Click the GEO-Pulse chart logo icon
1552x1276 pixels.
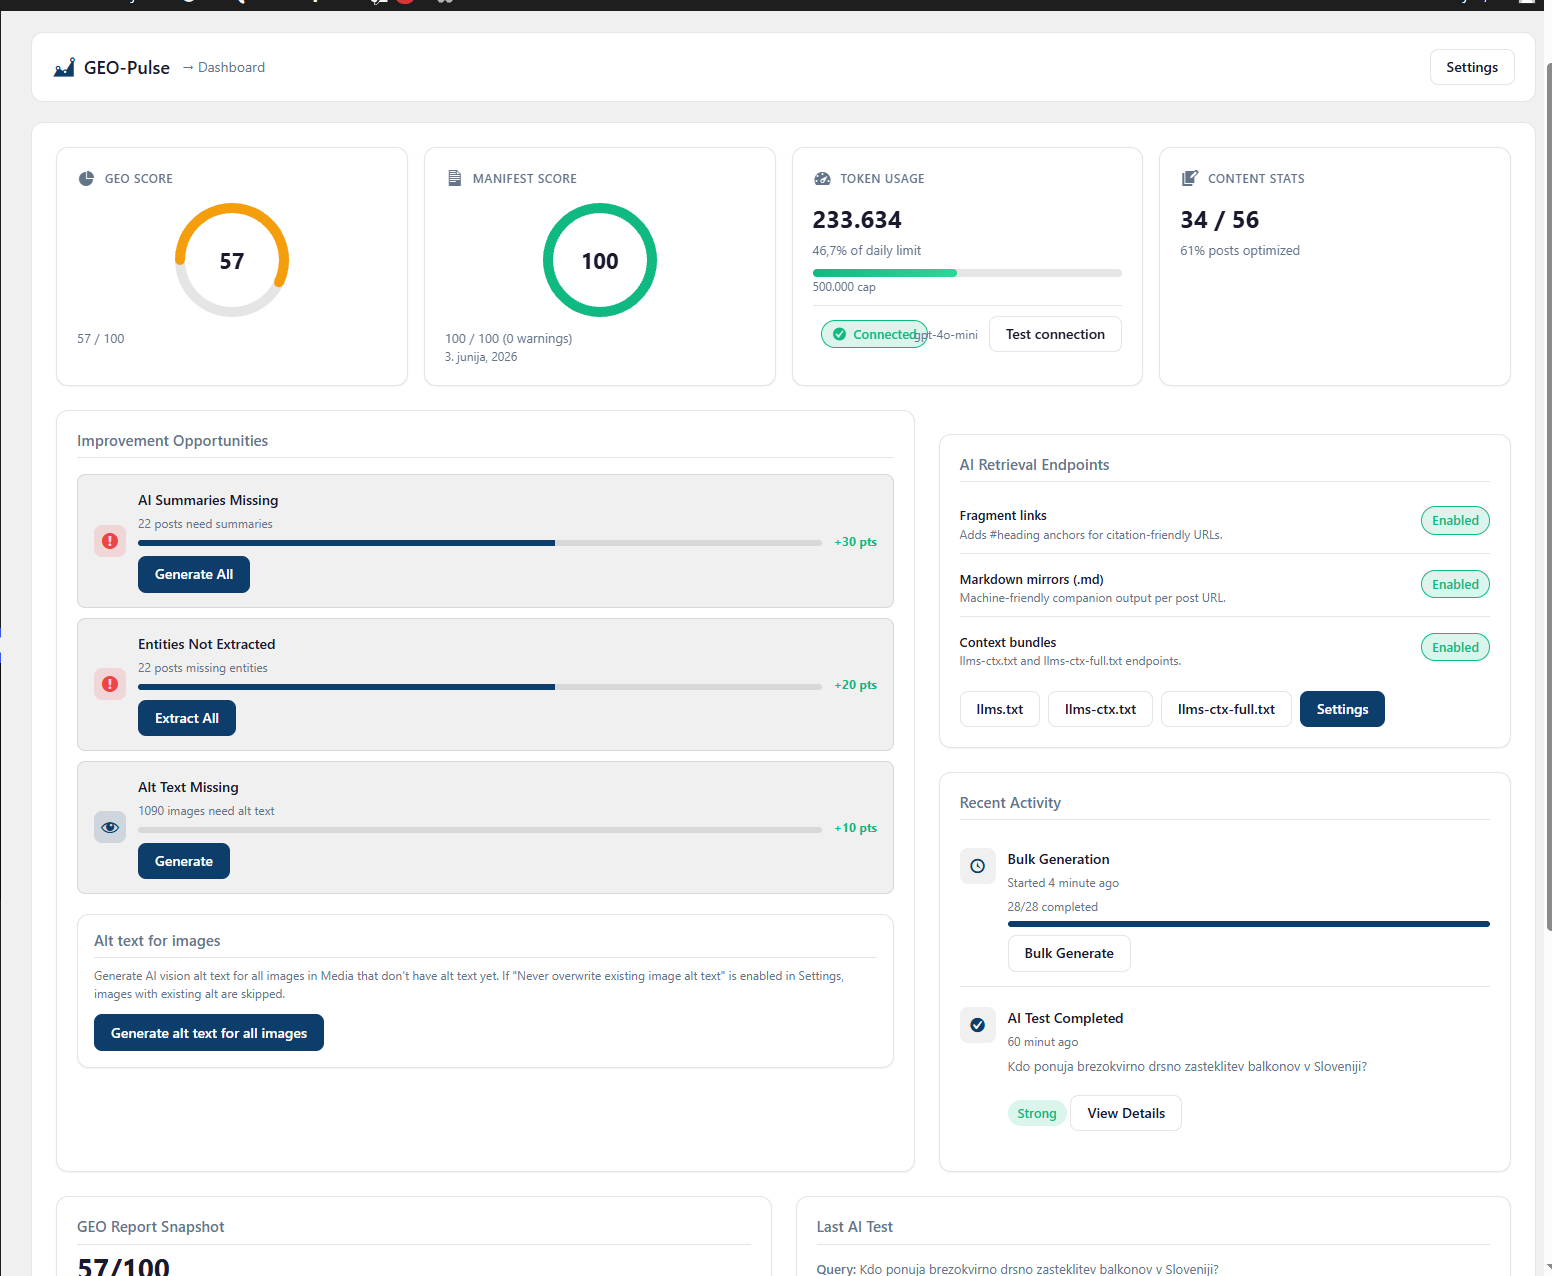tap(64, 67)
